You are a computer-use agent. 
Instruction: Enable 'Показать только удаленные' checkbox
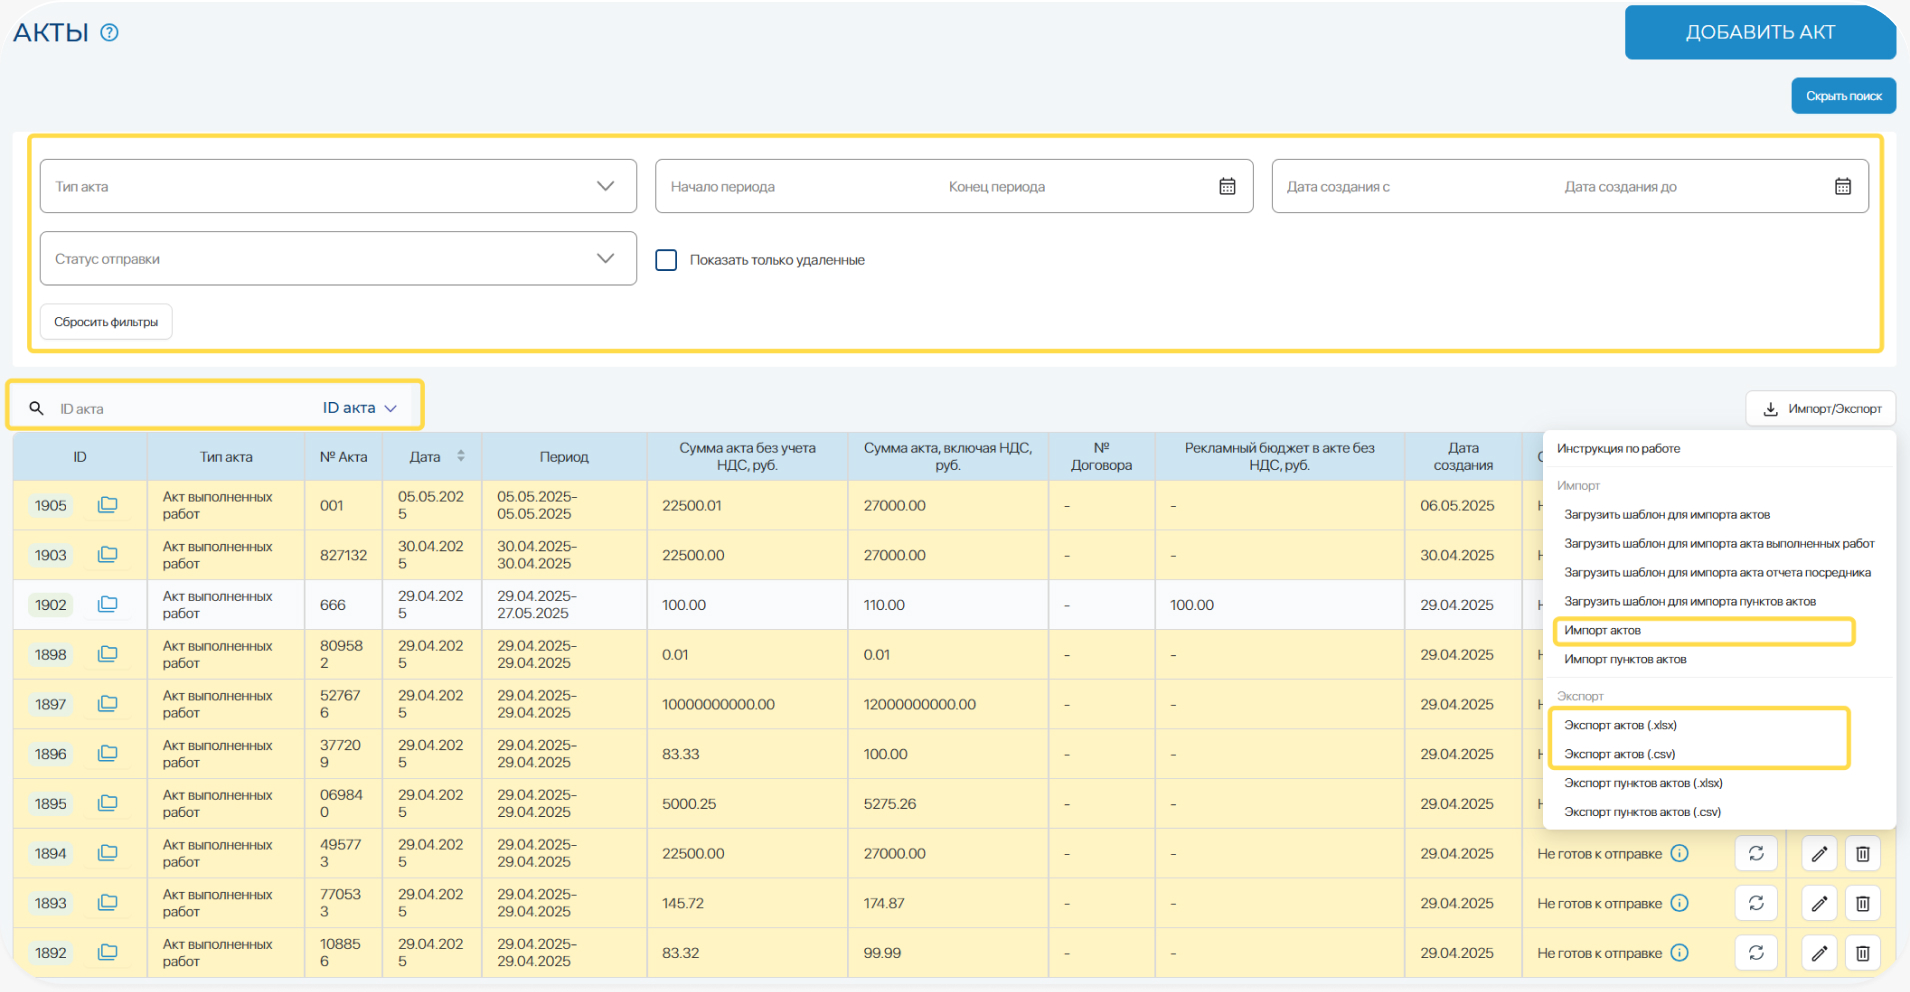(x=666, y=260)
